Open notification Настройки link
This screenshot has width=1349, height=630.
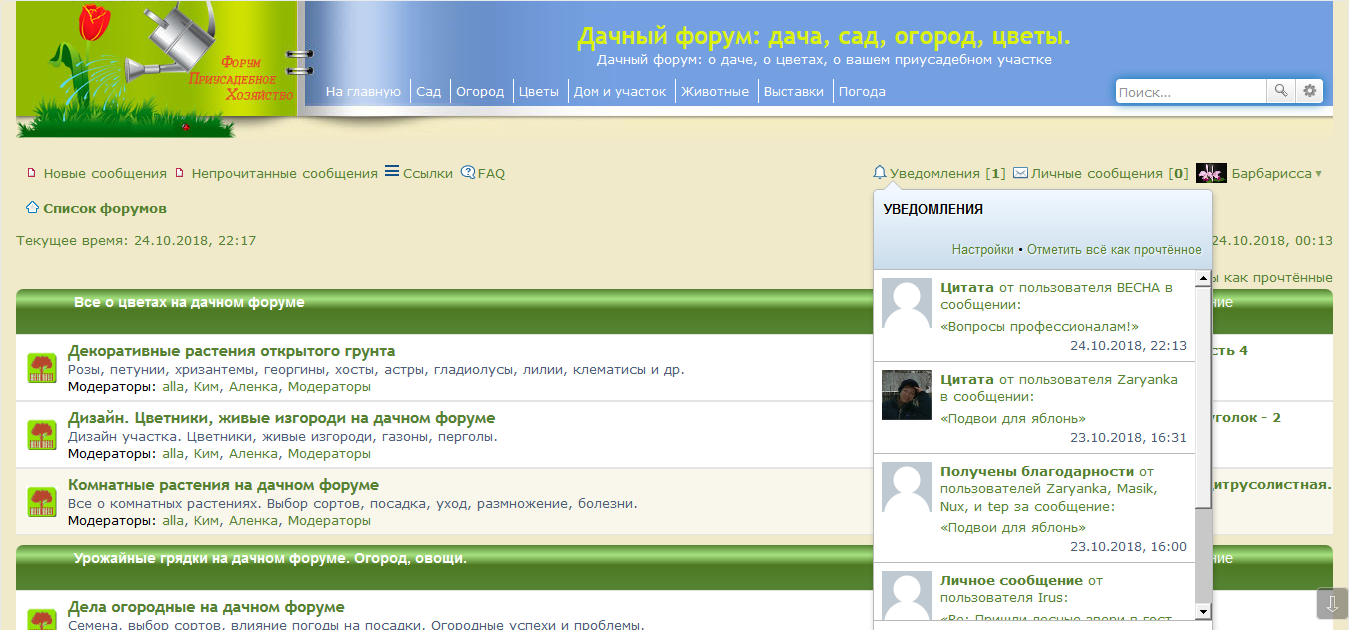tap(982, 249)
